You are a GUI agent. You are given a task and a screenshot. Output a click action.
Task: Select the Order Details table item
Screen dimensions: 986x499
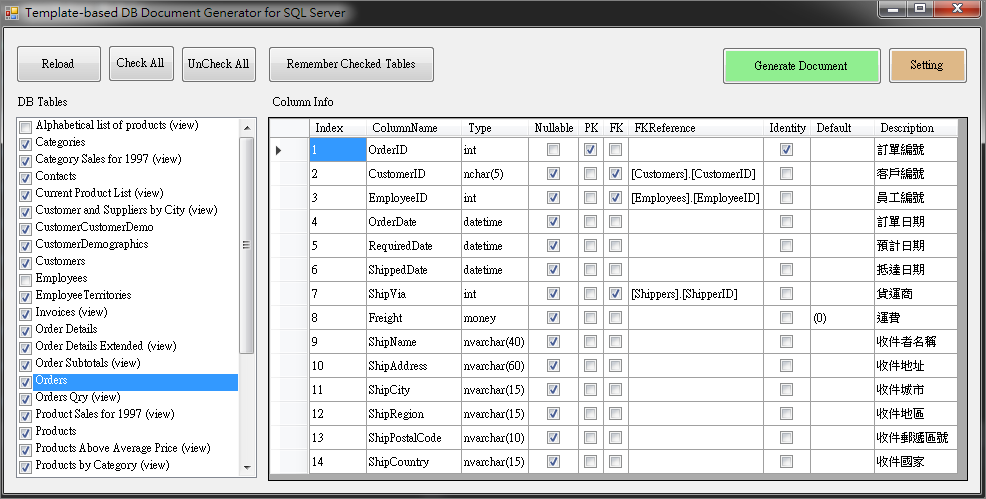66,329
